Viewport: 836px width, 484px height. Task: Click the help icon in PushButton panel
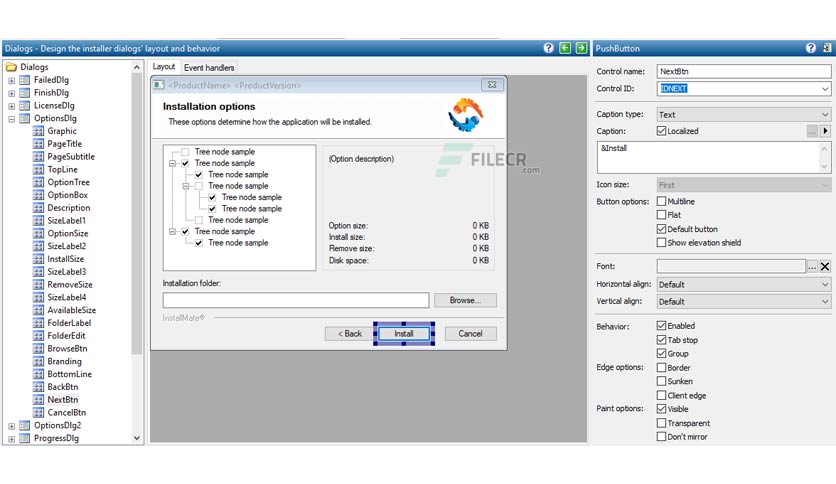[810, 48]
